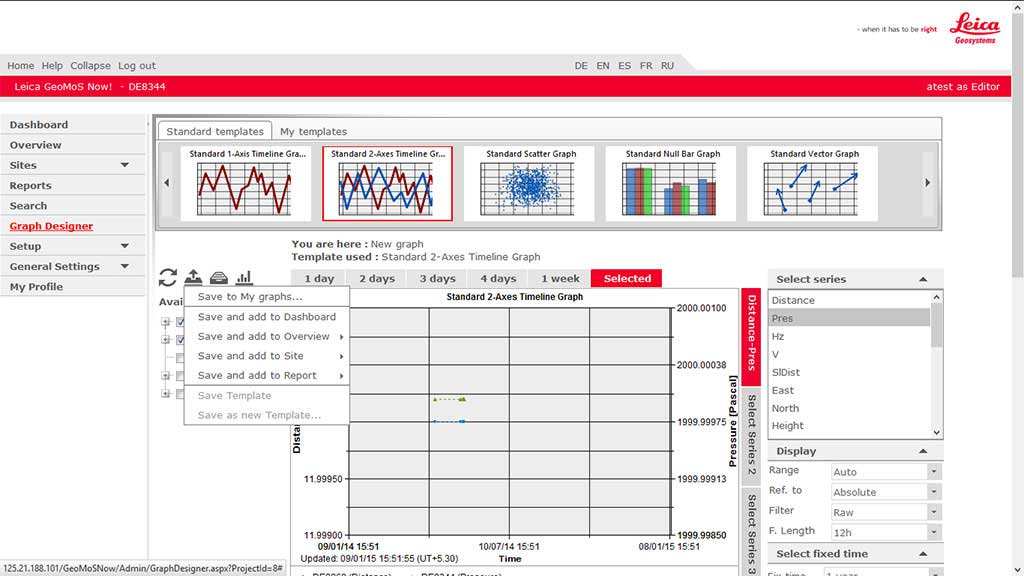
Task: Open the Help link
Action: click(x=52, y=65)
